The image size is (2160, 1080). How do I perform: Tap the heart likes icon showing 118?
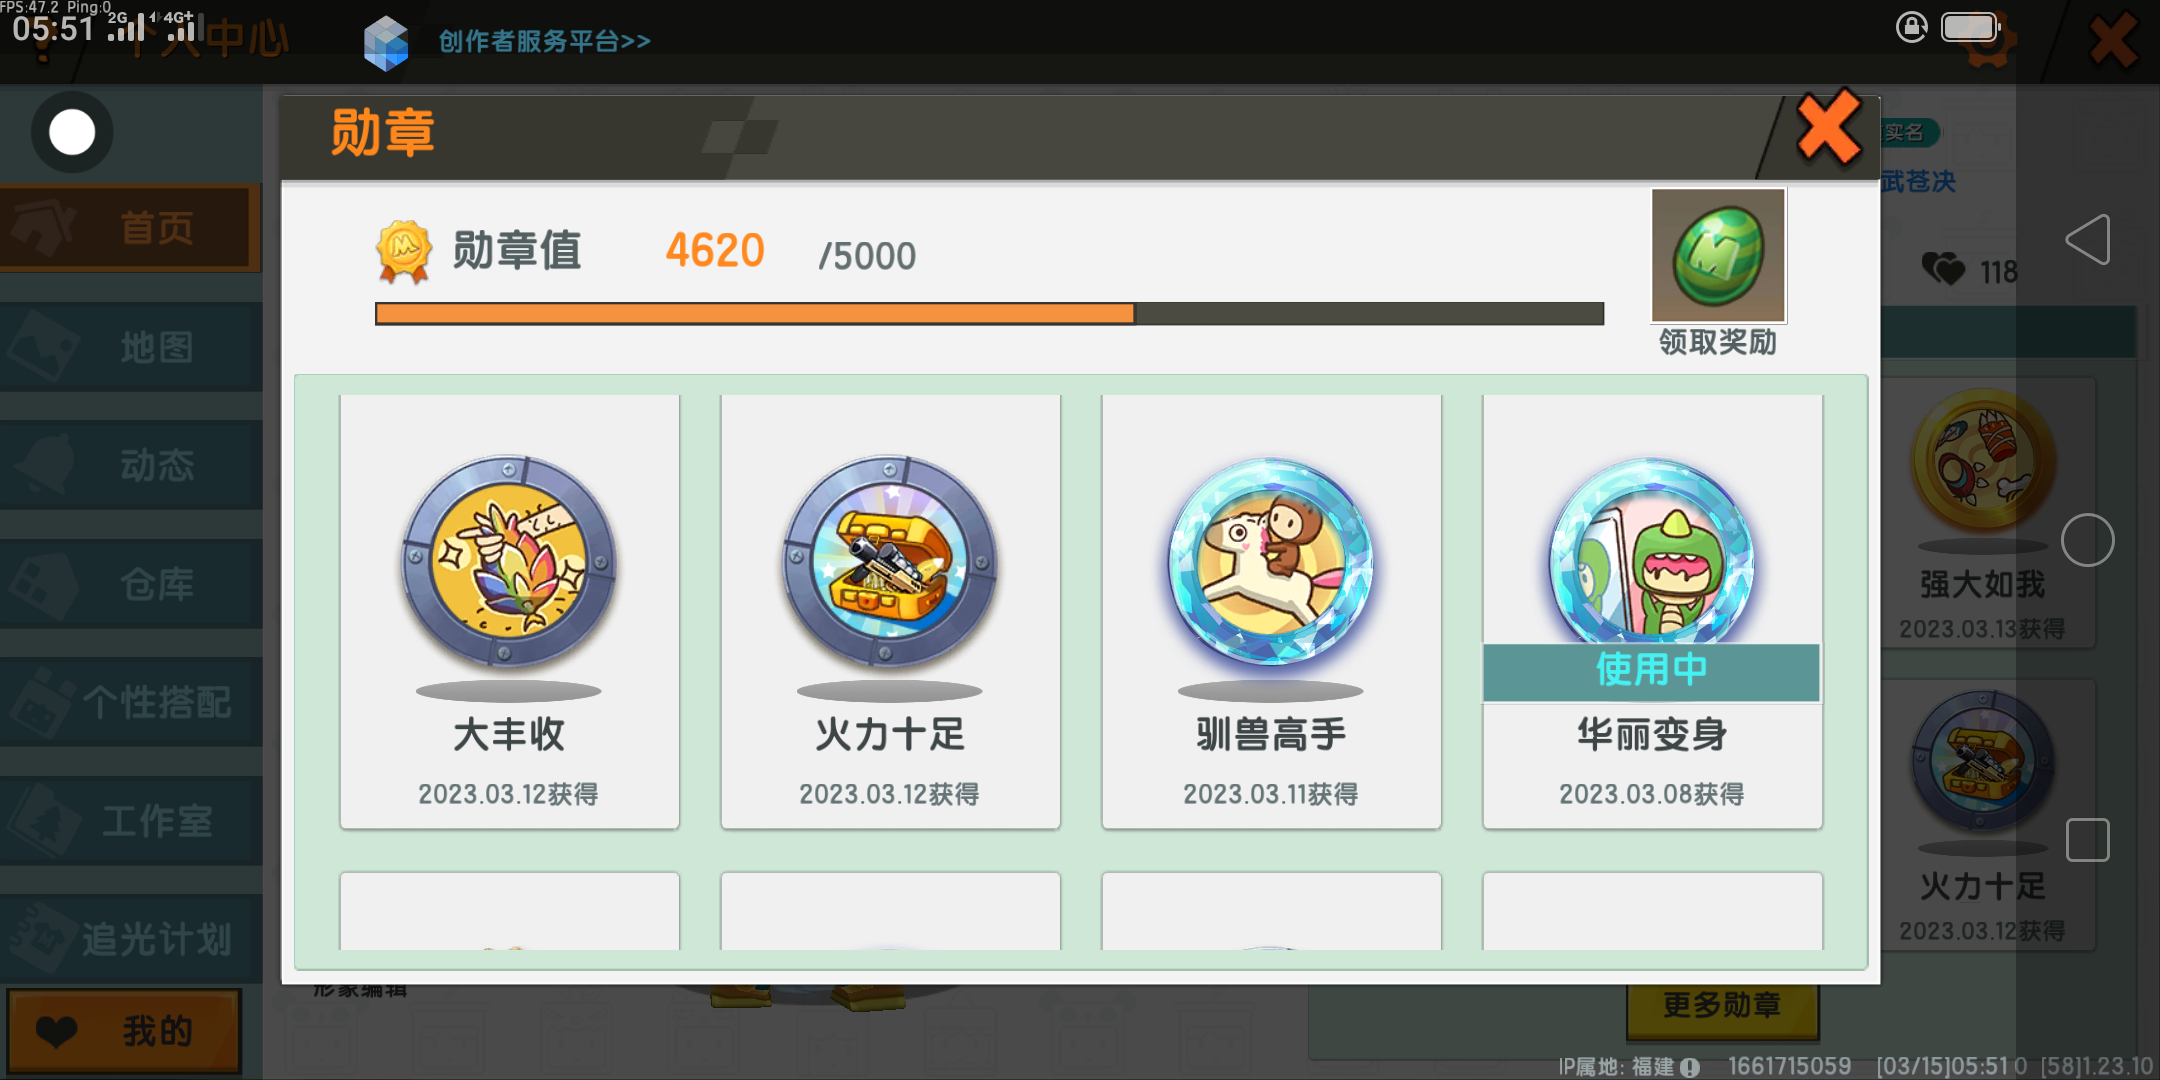1943,269
